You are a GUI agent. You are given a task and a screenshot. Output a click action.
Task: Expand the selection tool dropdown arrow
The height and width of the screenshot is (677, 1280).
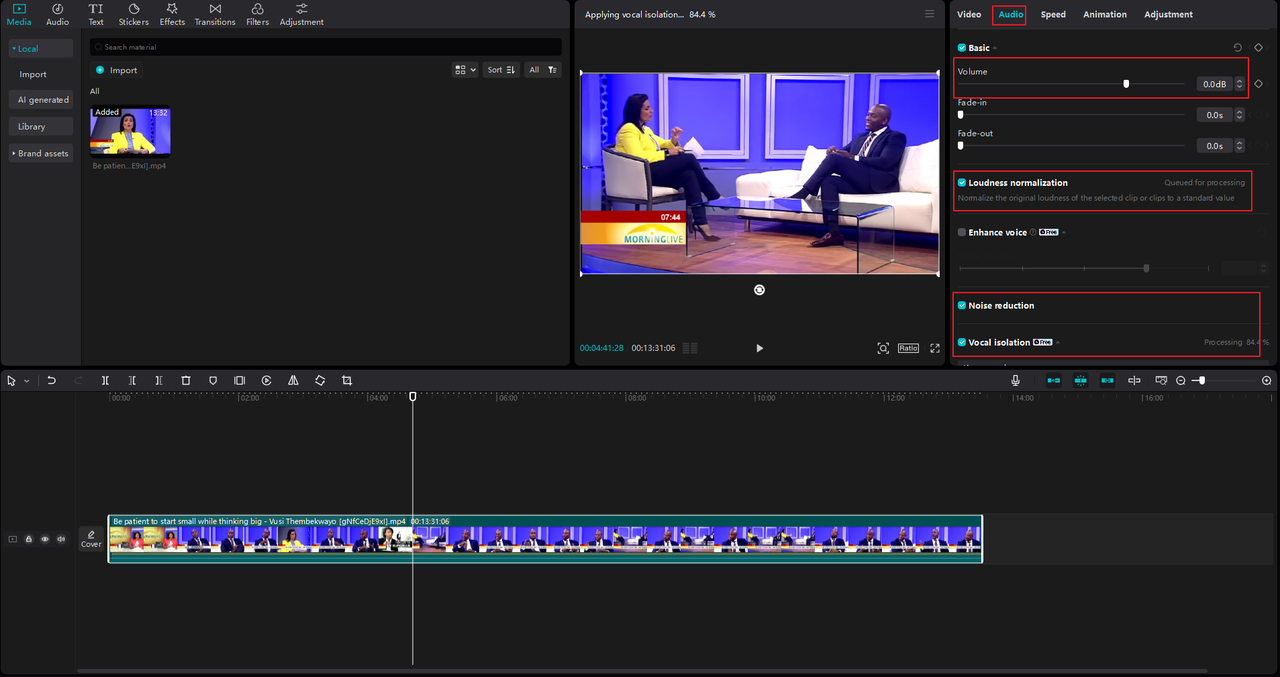pos(27,381)
